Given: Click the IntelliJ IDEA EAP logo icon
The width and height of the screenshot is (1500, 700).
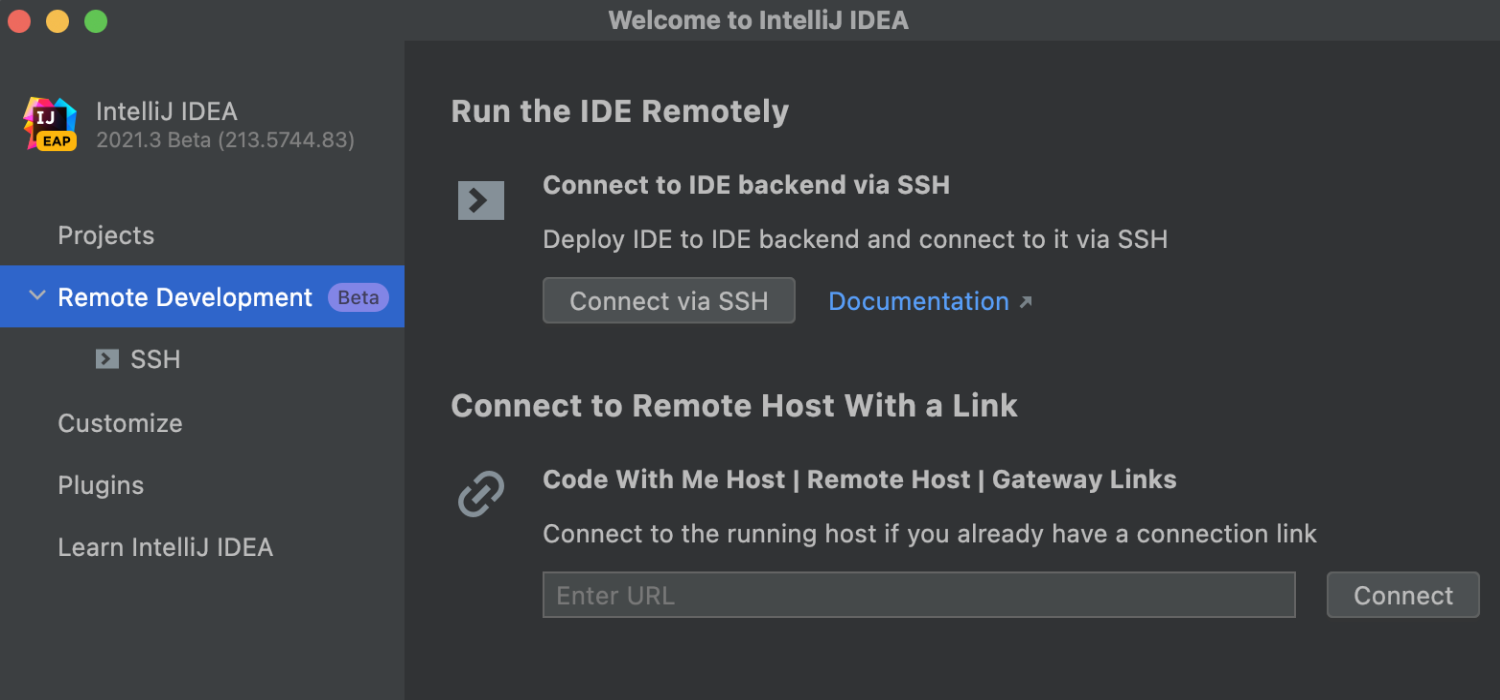Looking at the screenshot, I should (50, 125).
